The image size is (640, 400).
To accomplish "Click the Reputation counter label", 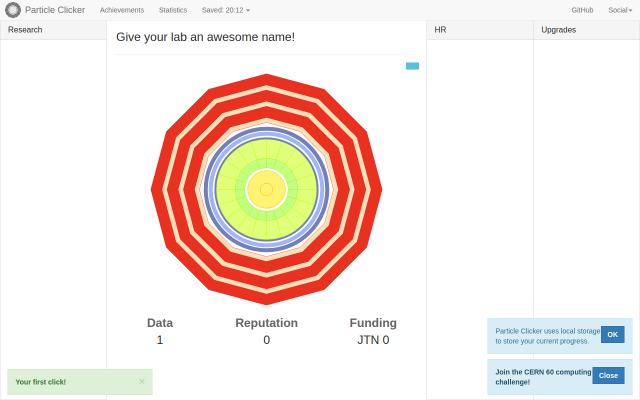I will point(267,323).
